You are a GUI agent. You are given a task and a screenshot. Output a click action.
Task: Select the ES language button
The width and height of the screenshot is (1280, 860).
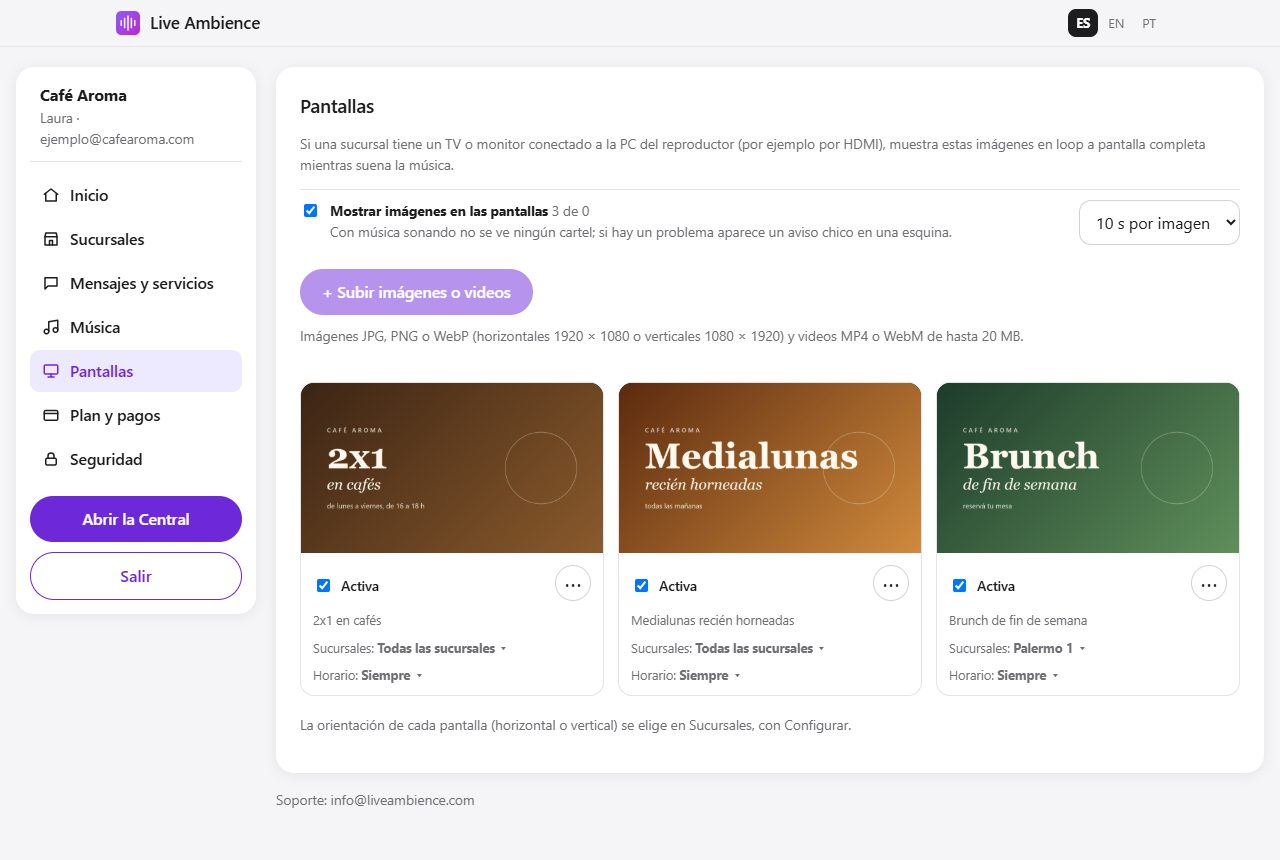click(1083, 23)
